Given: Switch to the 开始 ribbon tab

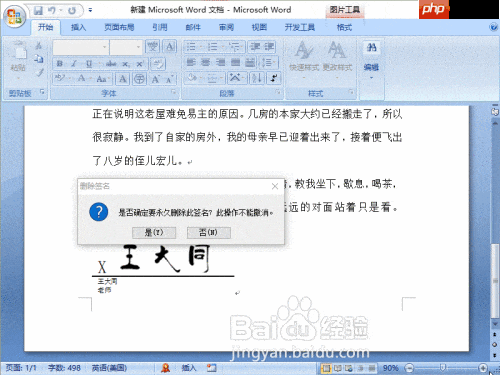Looking at the screenshot, I should tap(46, 27).
